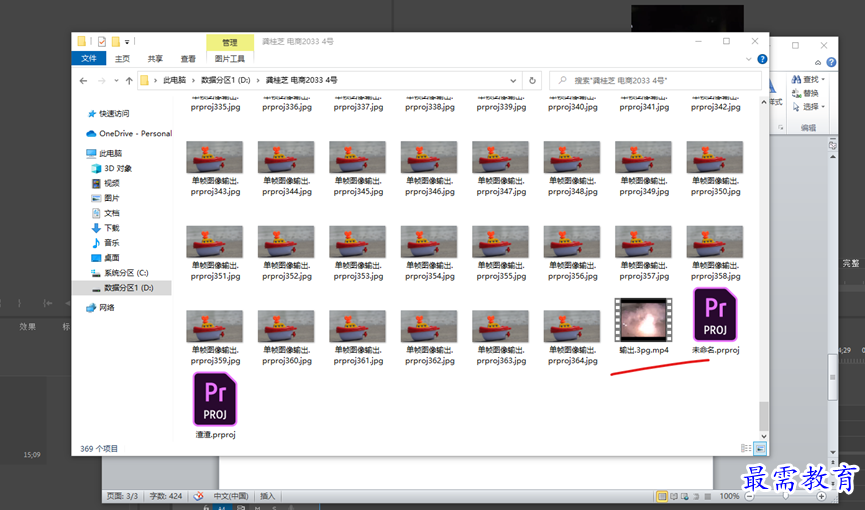Click the new folder icon in quick access toolbar

(x=115, y=41)
